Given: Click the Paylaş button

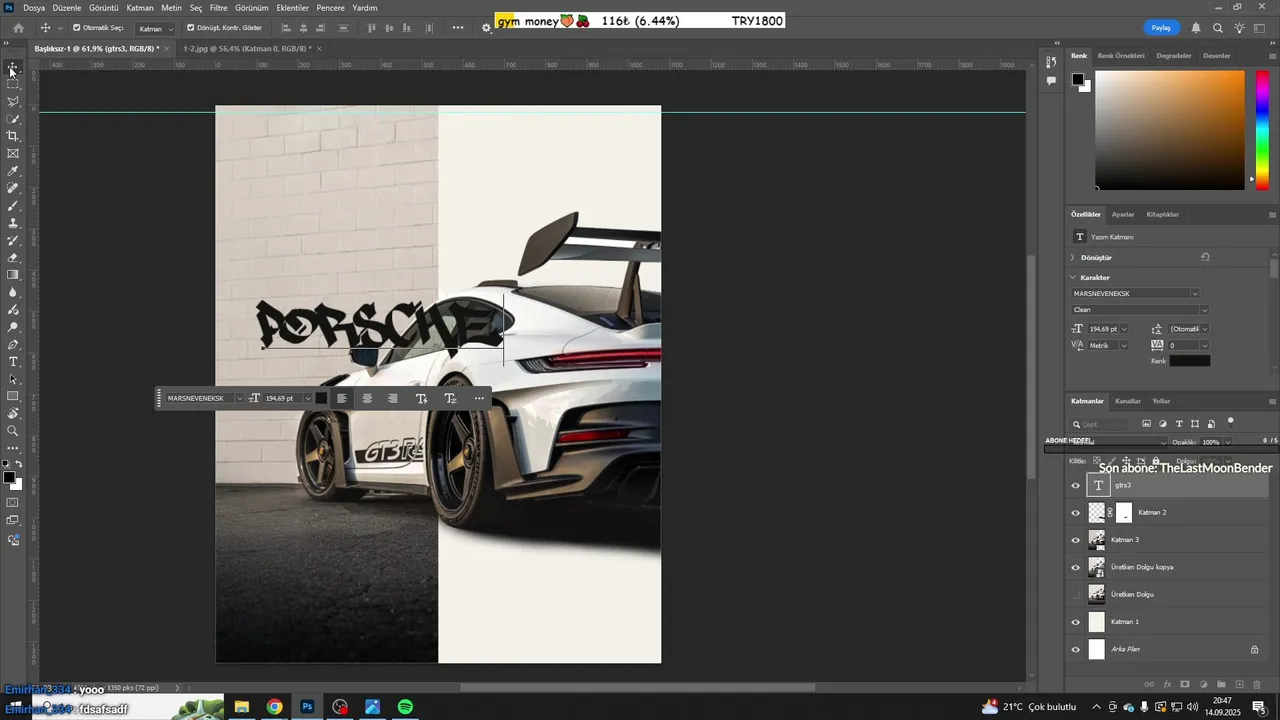Looking at the screenshot, I should (x=1161, y=28).
